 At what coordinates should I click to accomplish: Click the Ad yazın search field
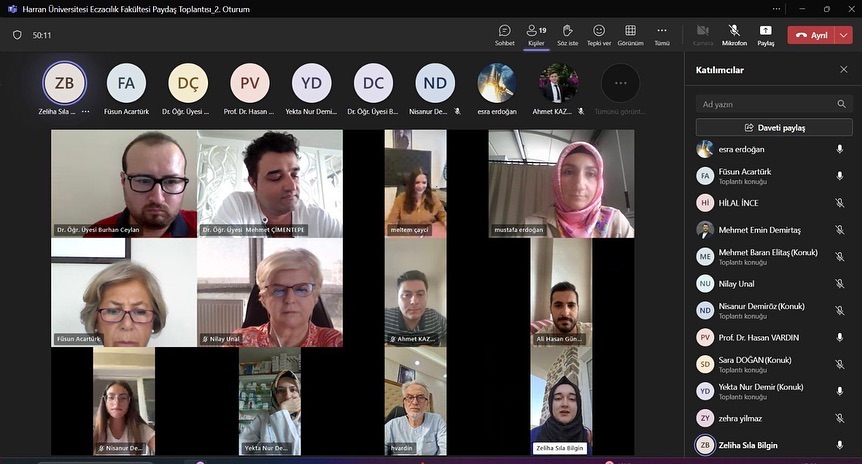pos(765,104)
